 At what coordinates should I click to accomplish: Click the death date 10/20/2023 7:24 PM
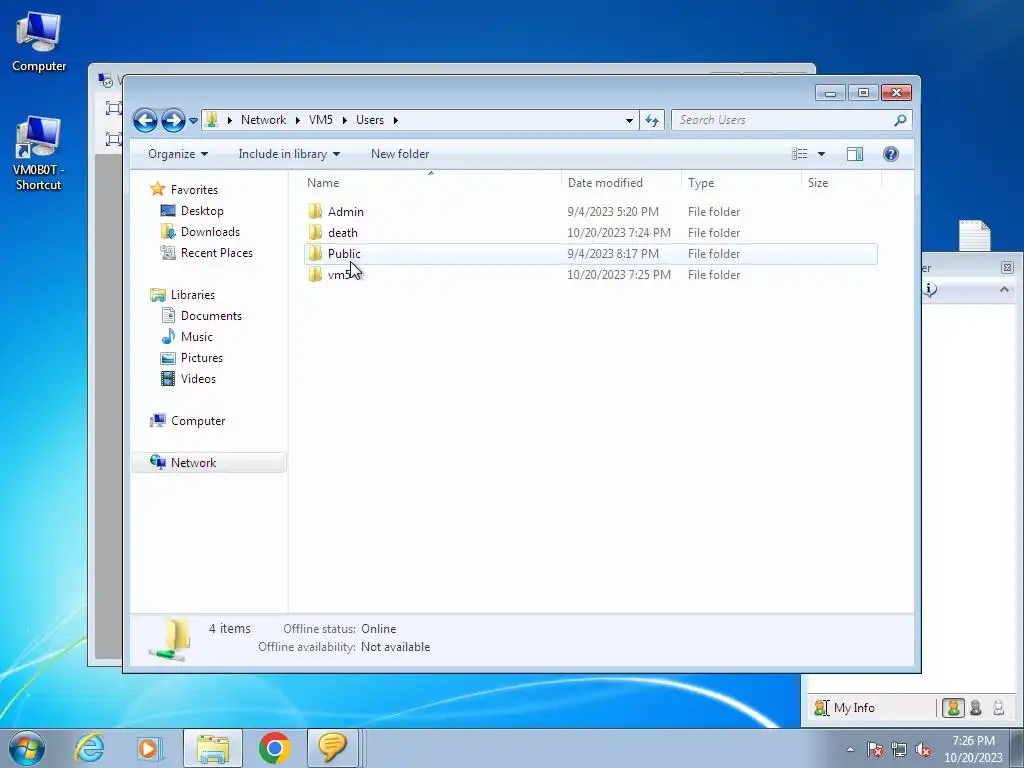618,232
